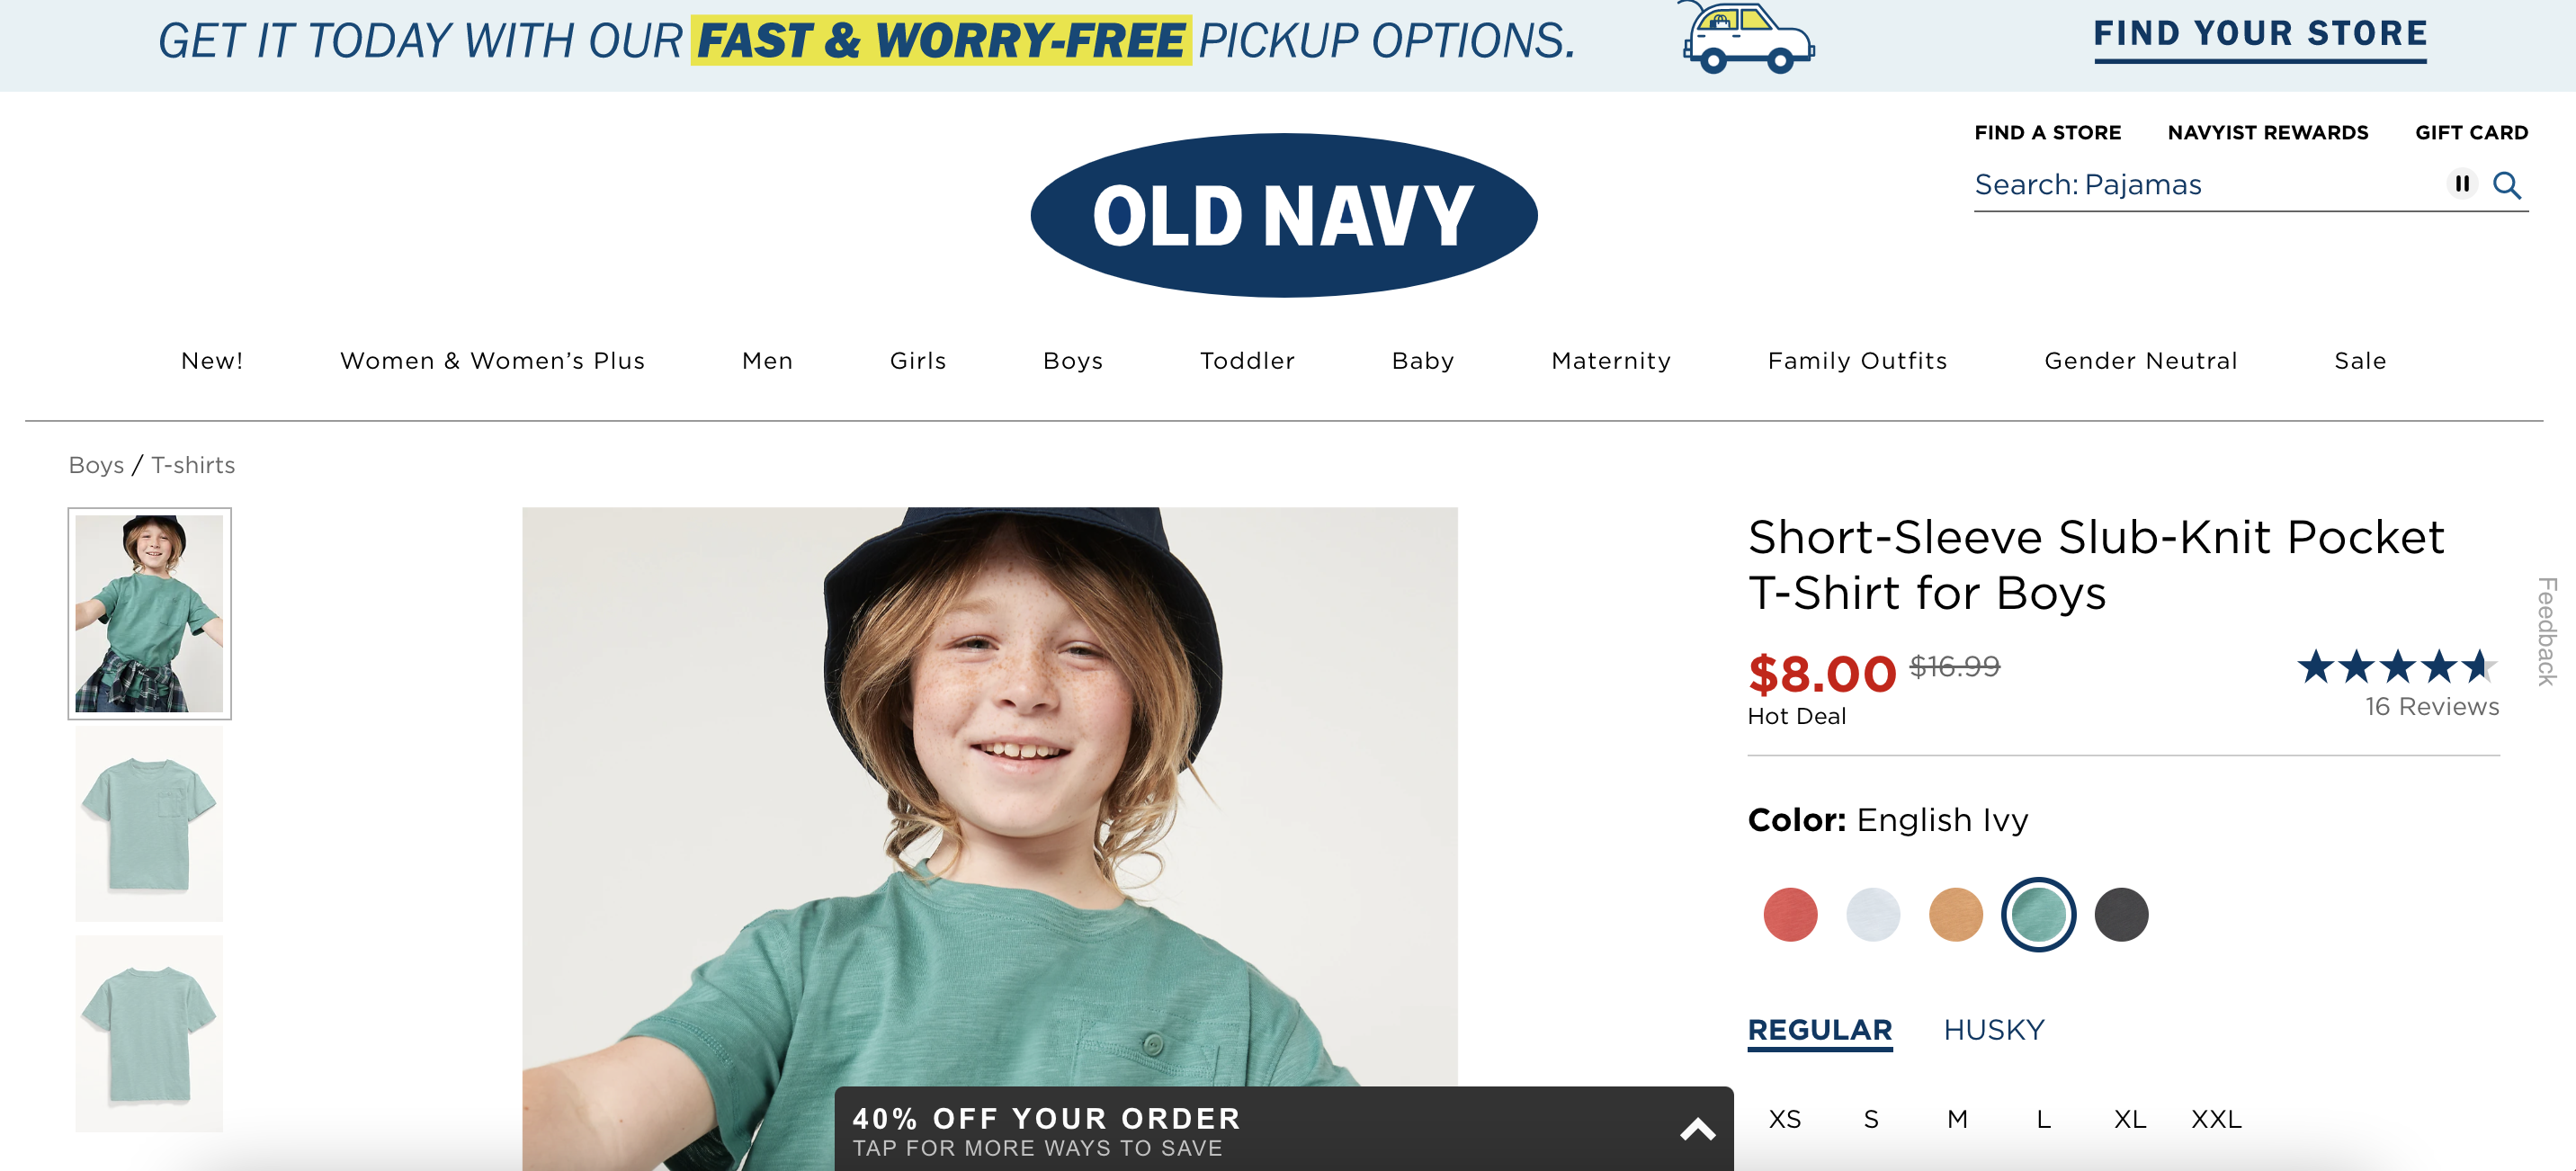Screen dimensions: 2576x1171
Task: View the flat-lay back shirt thumbnail
Action: 149,1033
